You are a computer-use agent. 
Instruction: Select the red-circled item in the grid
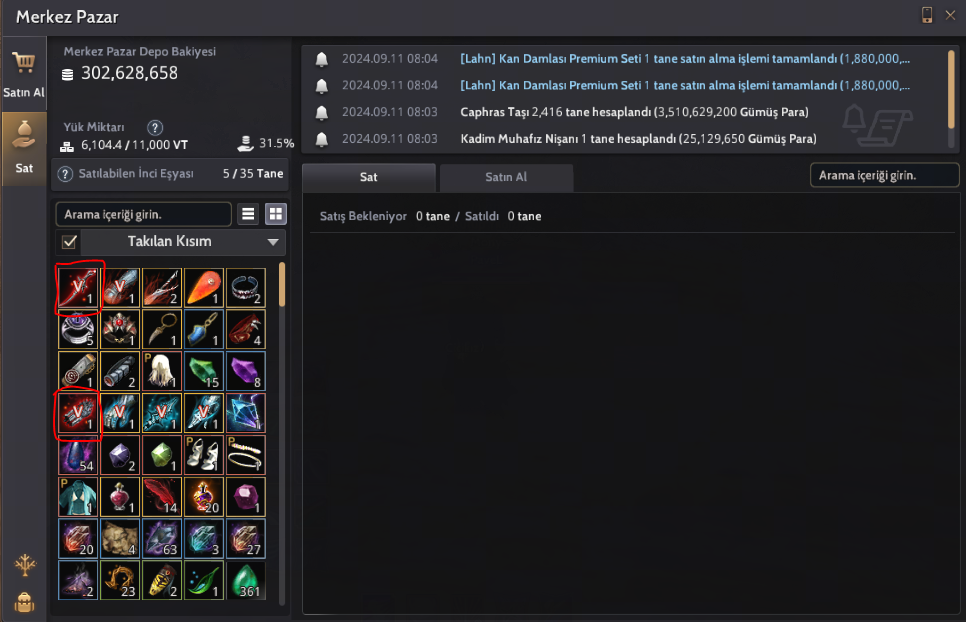tap(78, 287)
